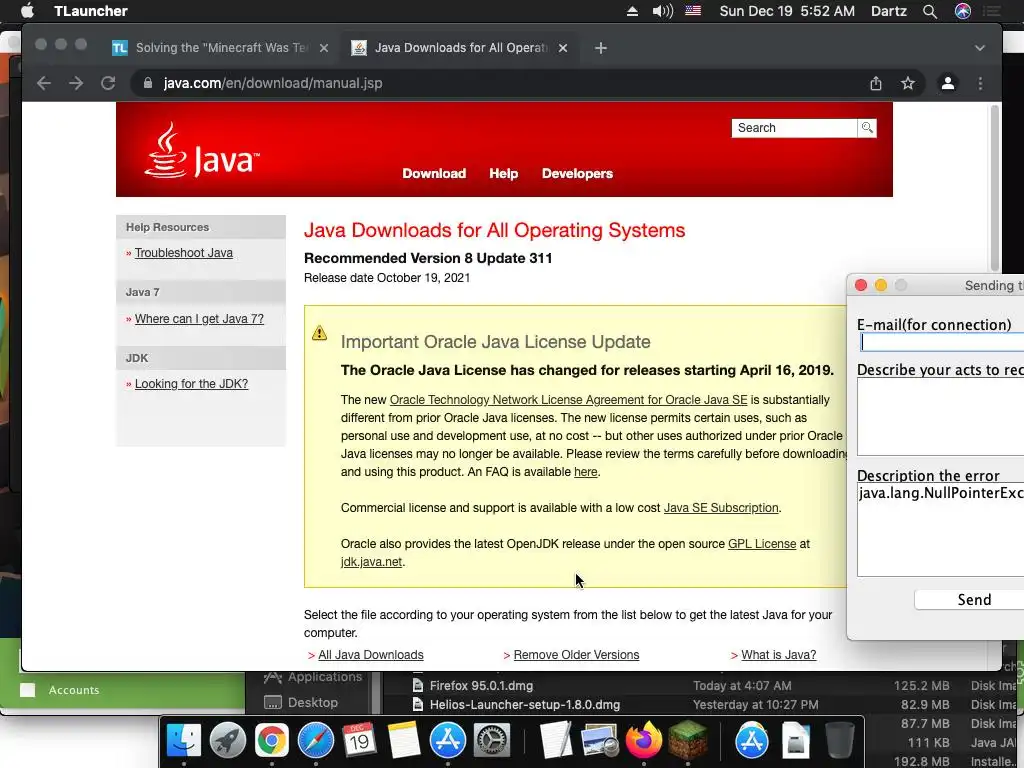Click the address bar URL
This screenshot has height=768, width=1024.
point(273,83)
